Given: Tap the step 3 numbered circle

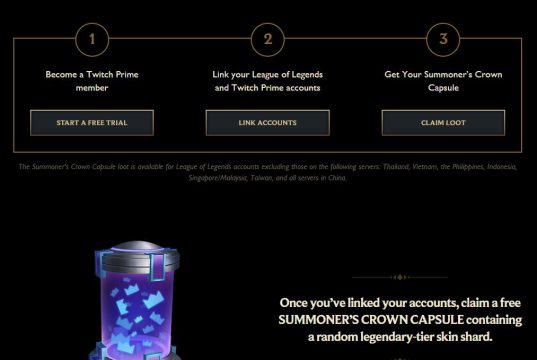Looking at the screenshot, I should (x=443, y=39).
